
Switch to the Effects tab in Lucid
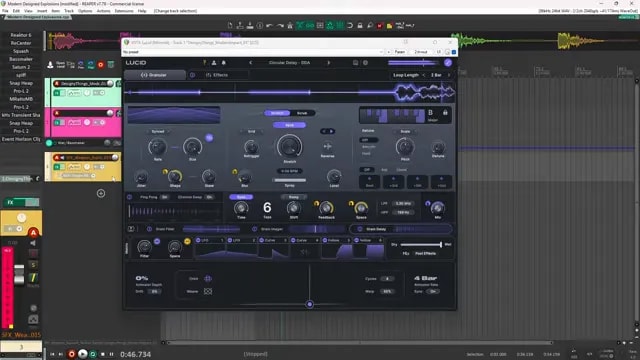pos(217,75)
